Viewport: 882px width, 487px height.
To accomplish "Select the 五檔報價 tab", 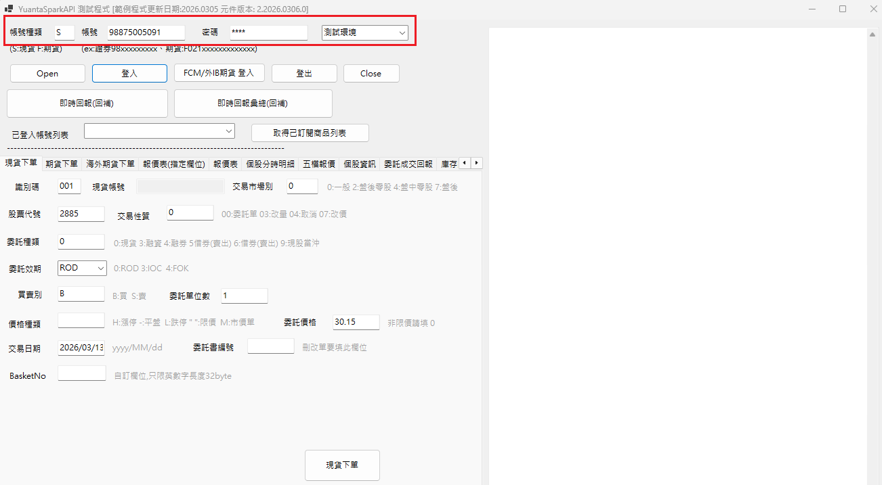I will 319,164.
